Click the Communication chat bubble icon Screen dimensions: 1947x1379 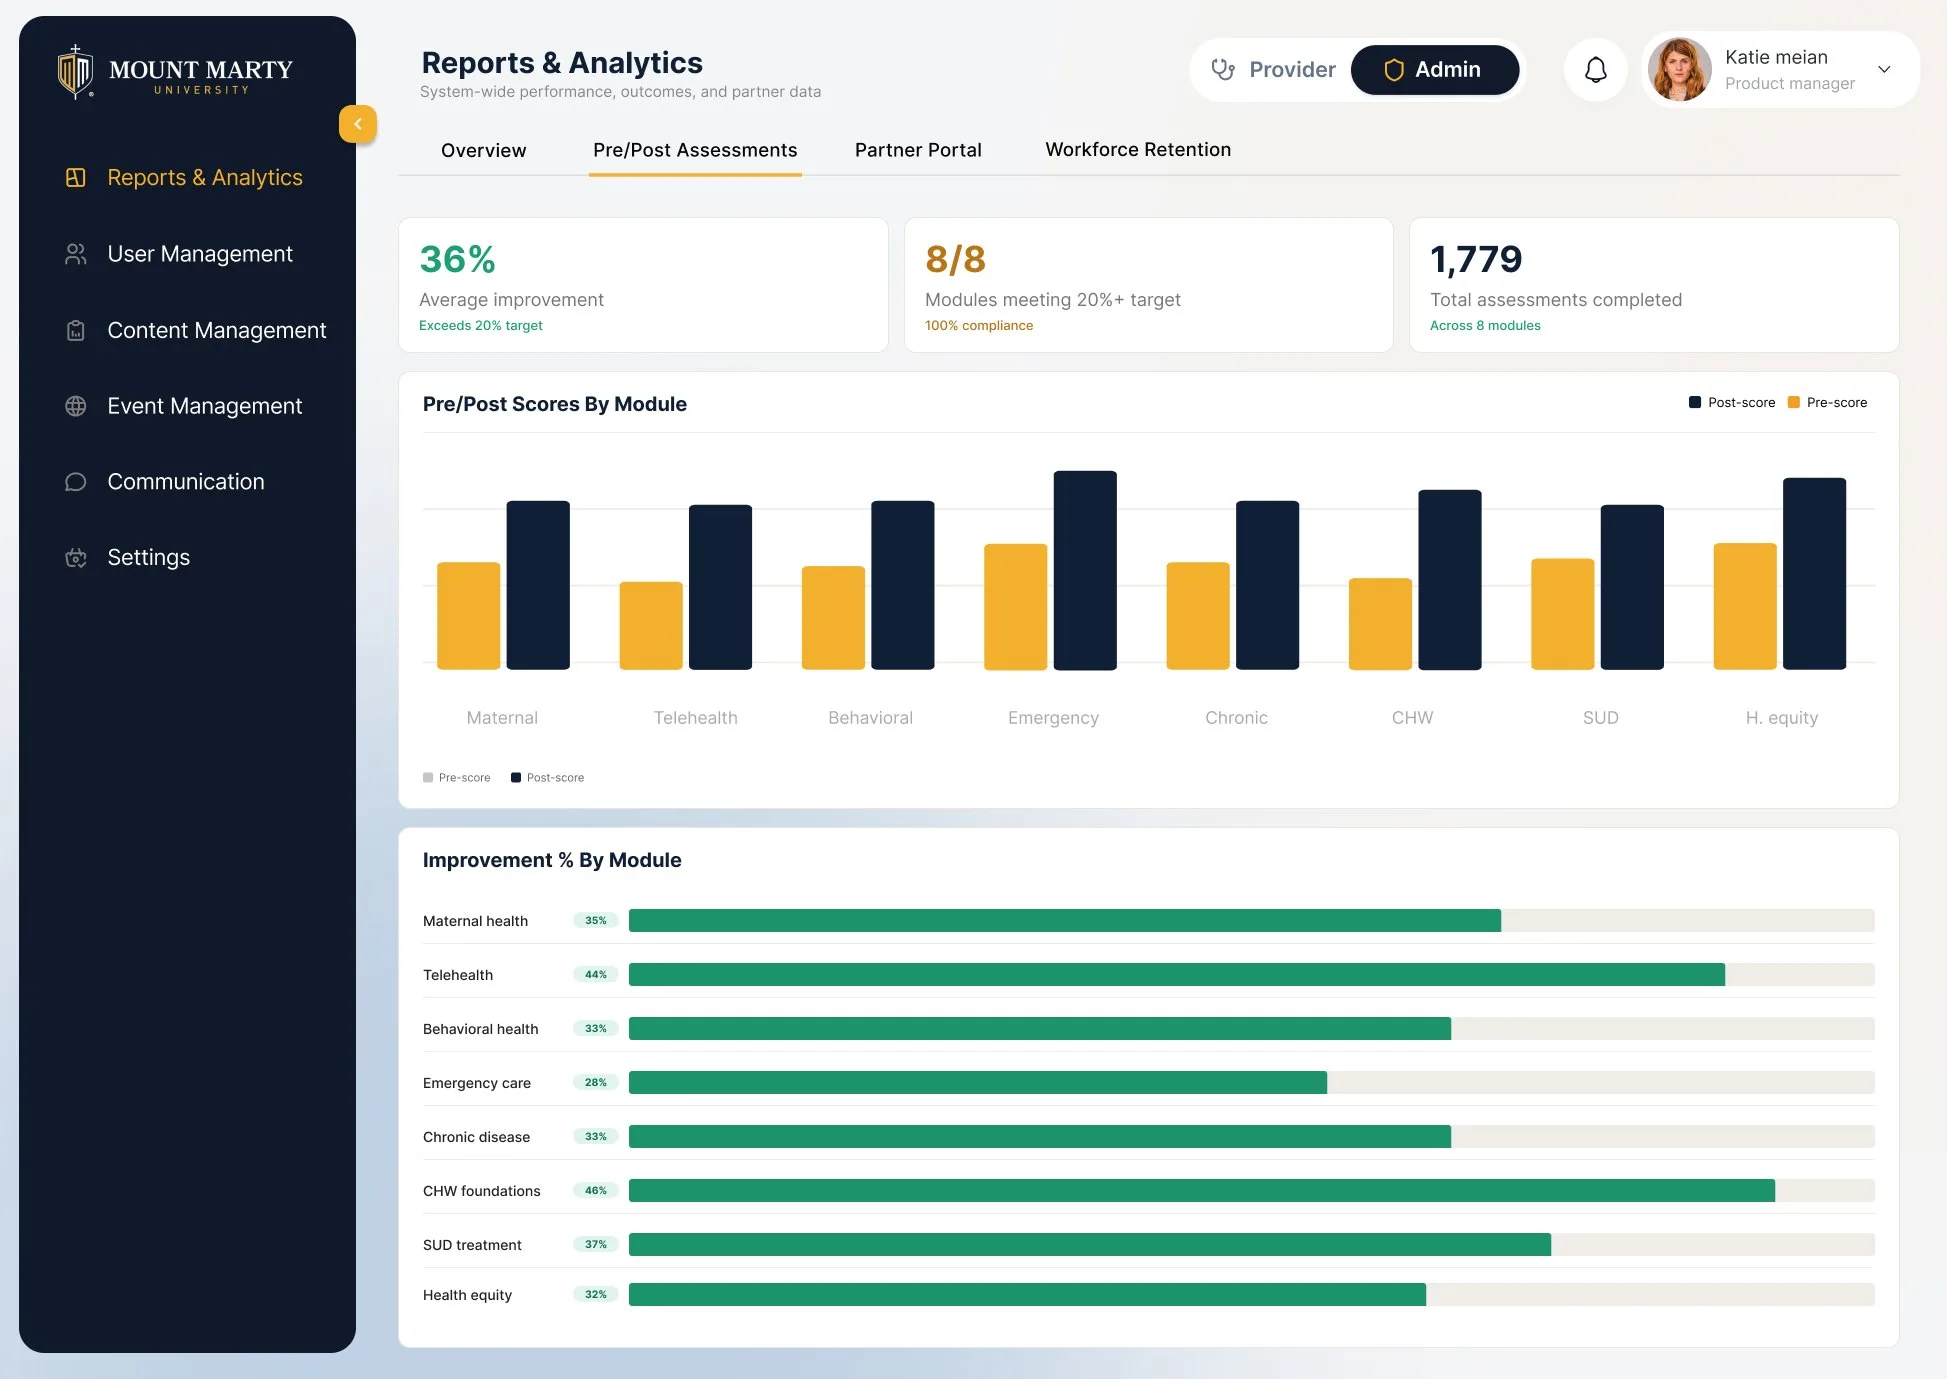(76, 482)
